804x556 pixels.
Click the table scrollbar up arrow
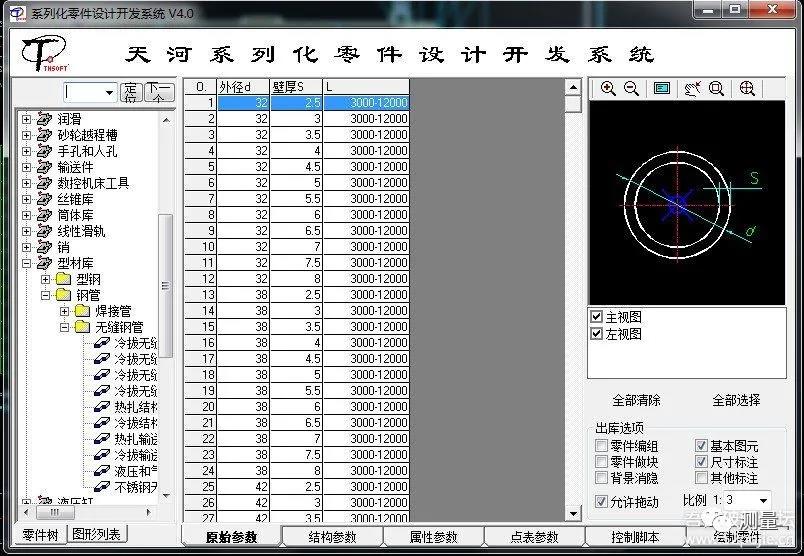(573, 87)
